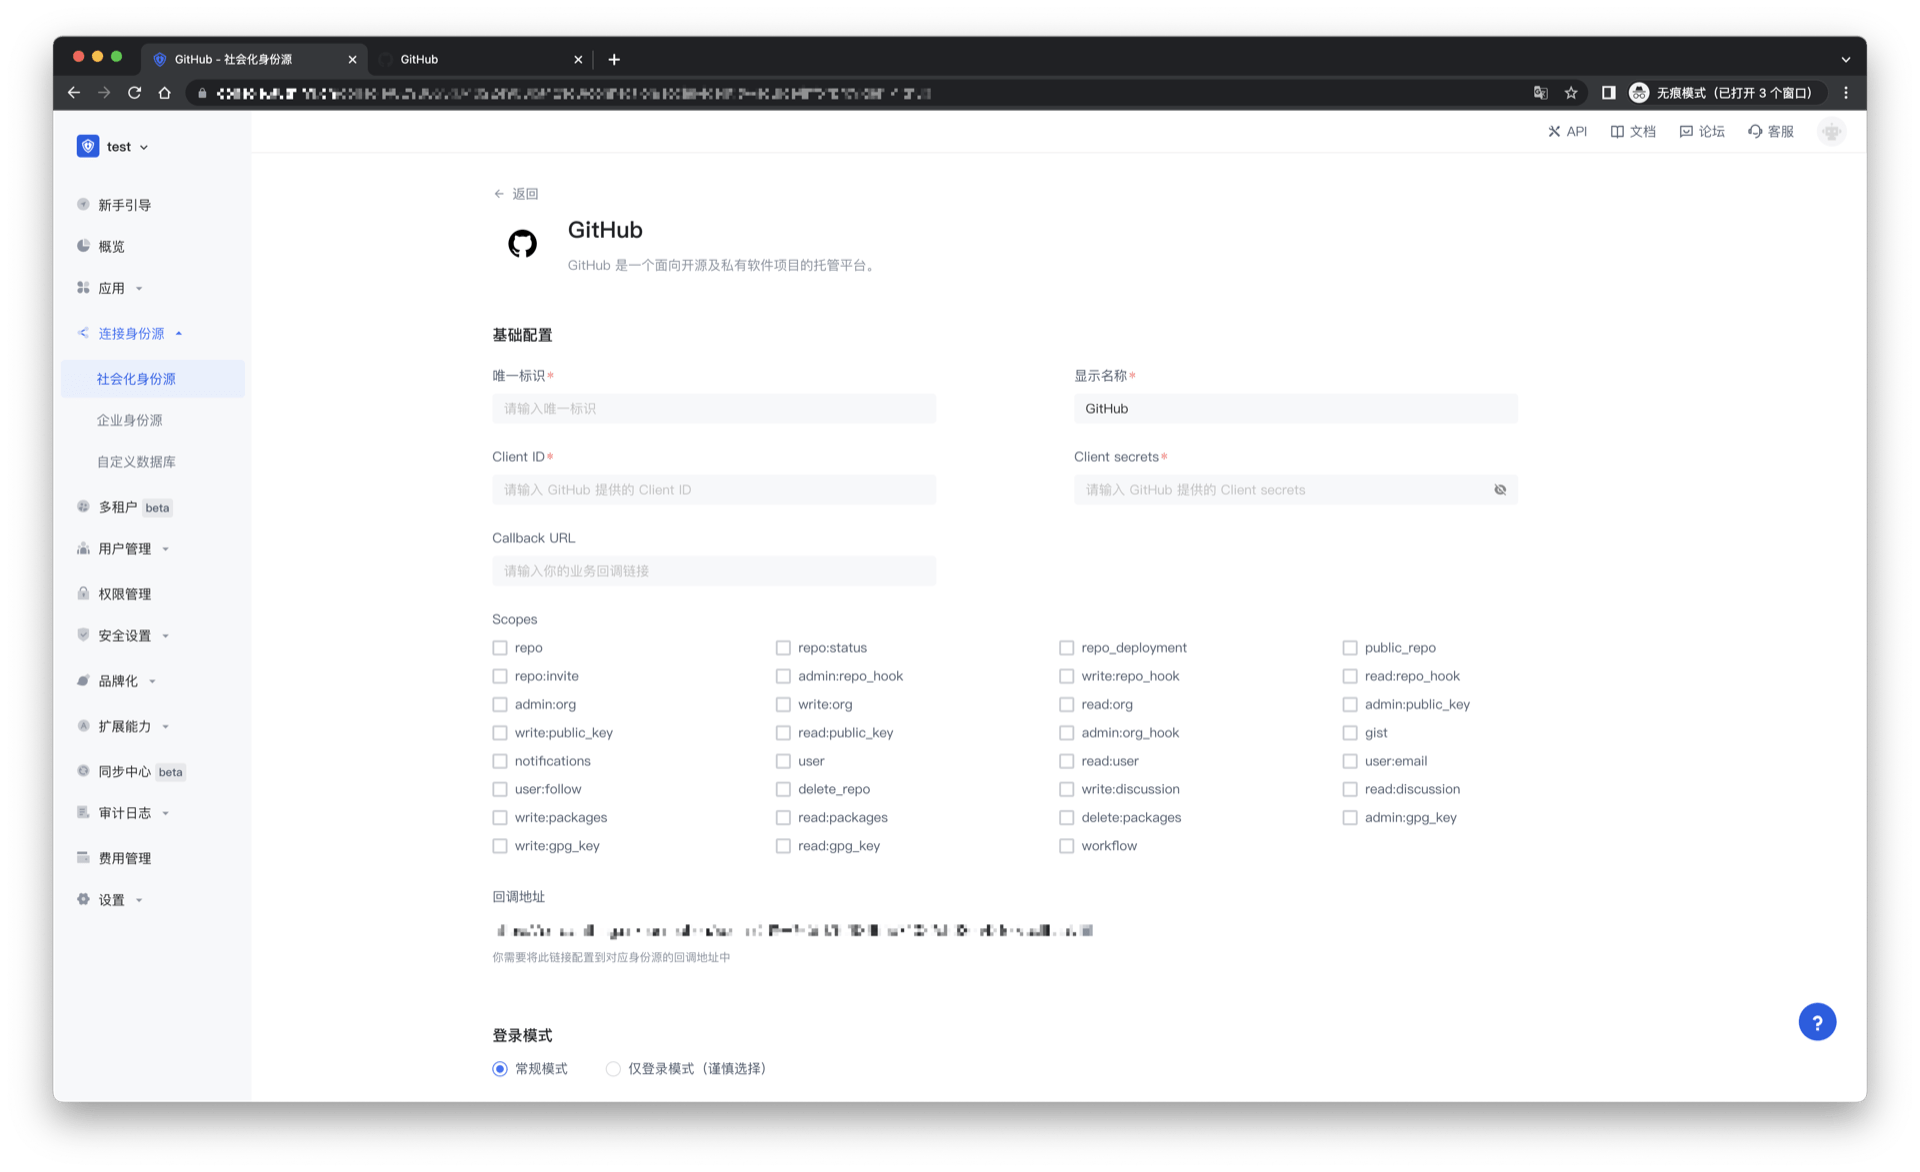The image size is (1920, 1172).
Task: Open the API link in top bar
Action: [1567, 131]
